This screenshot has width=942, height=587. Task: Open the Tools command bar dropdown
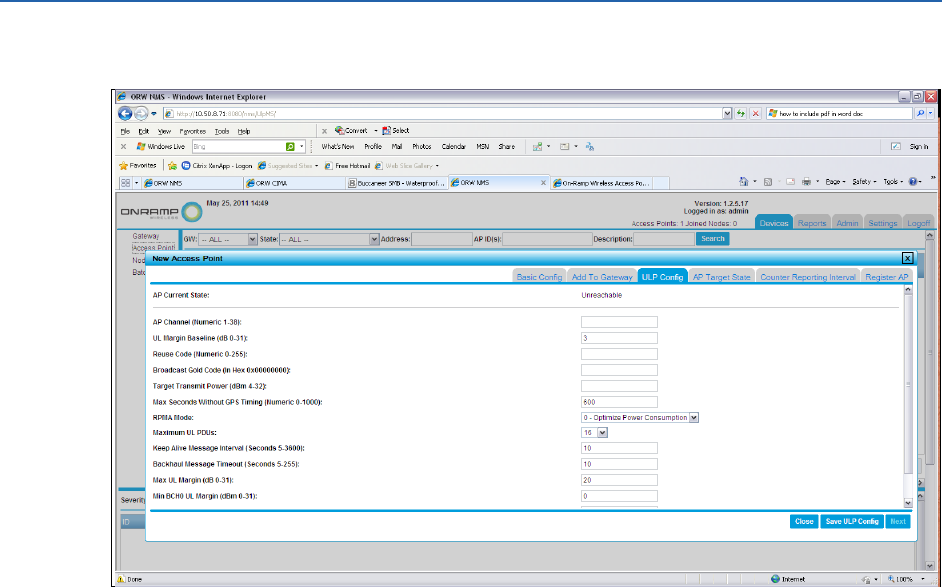click(x=893, y=181)
